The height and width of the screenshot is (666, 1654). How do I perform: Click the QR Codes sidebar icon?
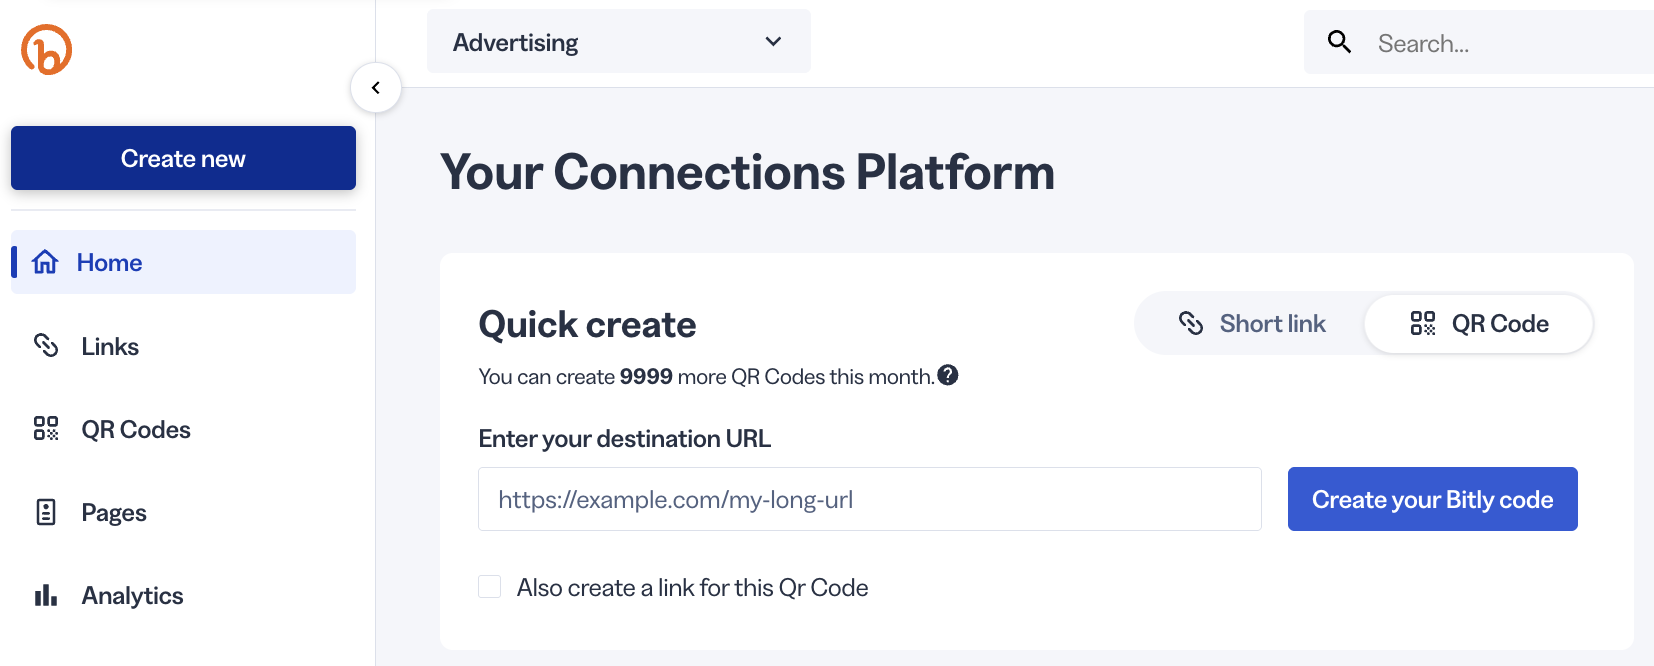(x=46, y=429)
